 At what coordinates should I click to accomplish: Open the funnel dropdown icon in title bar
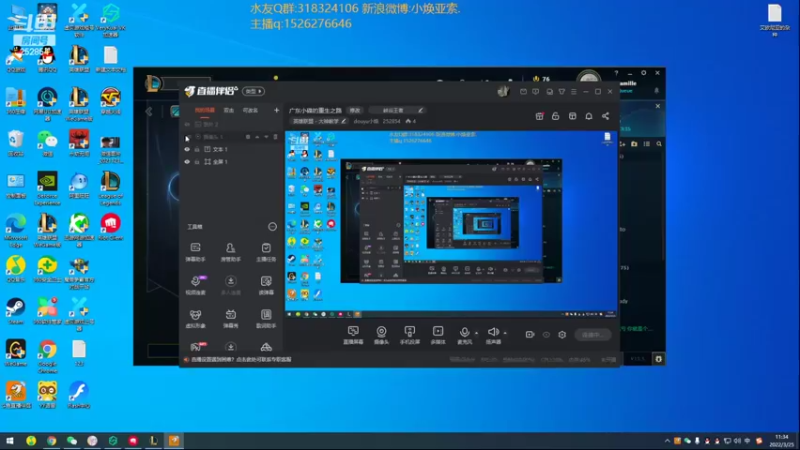pyautogui.click(x=562, y=92)
